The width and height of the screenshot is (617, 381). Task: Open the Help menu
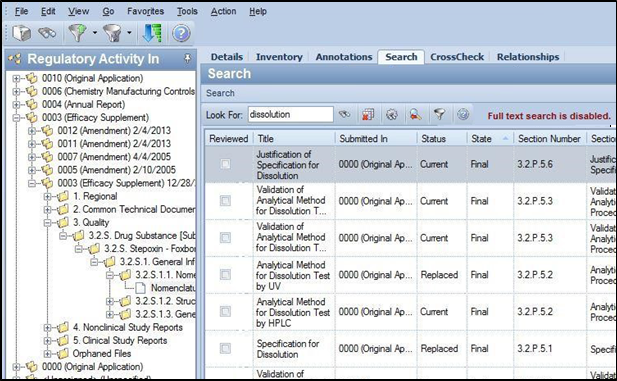pyautogui.click(x=258, y=11)
